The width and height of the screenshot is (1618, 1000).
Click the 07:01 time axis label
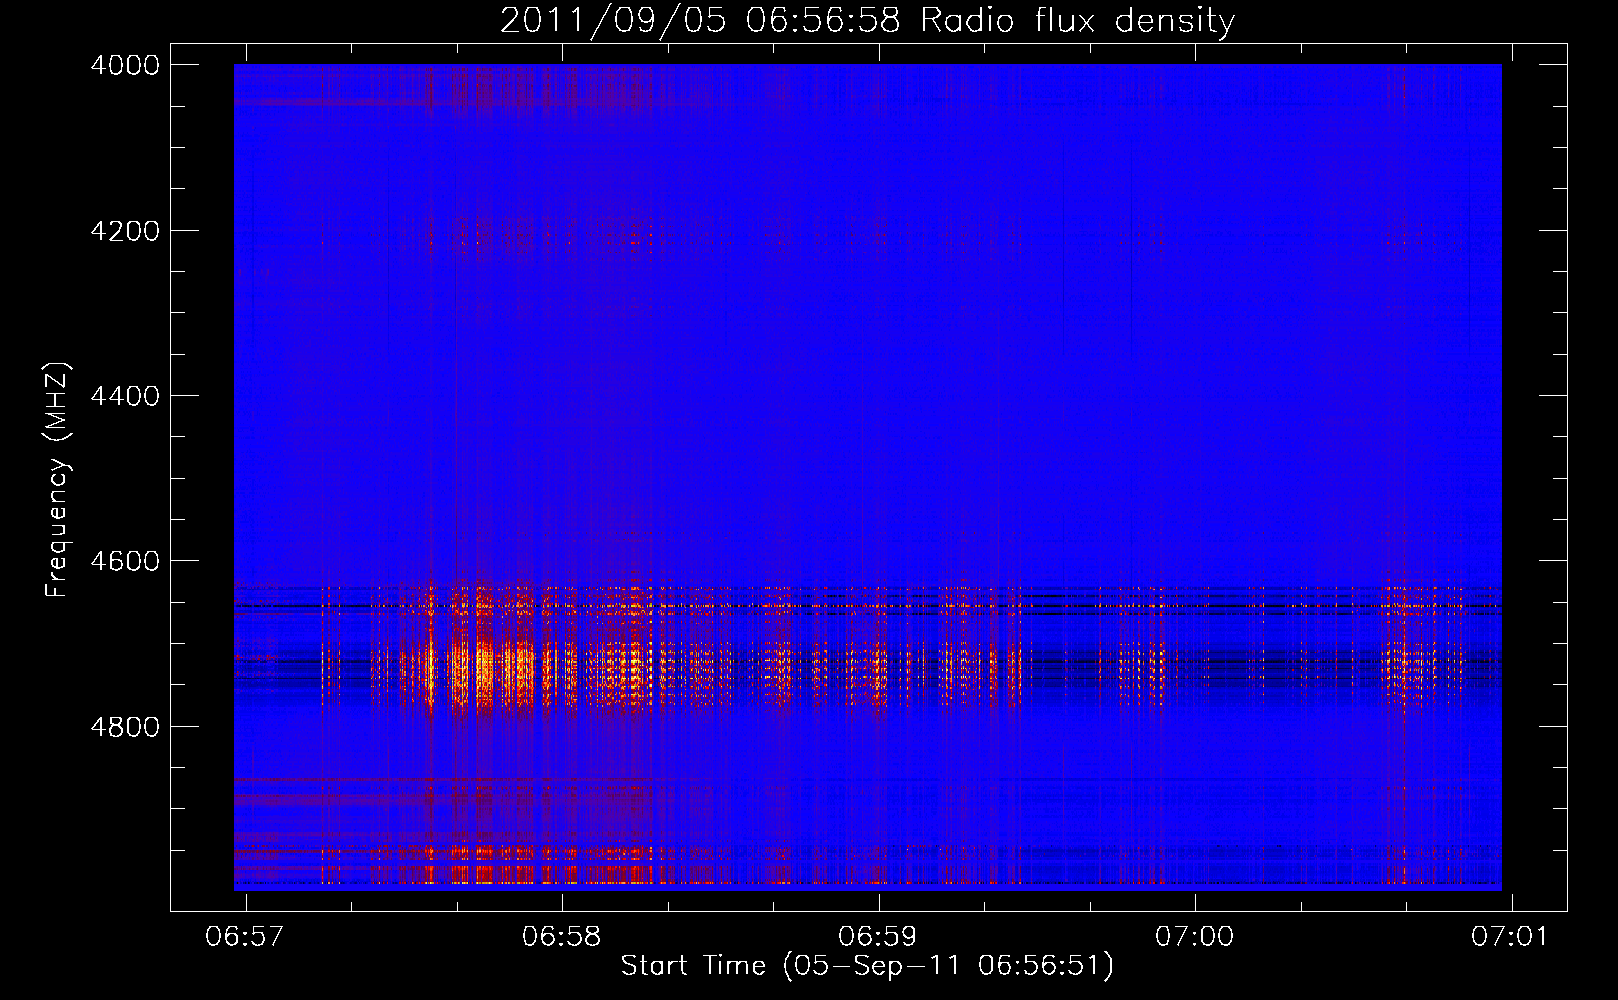(x=1510, y=937)
